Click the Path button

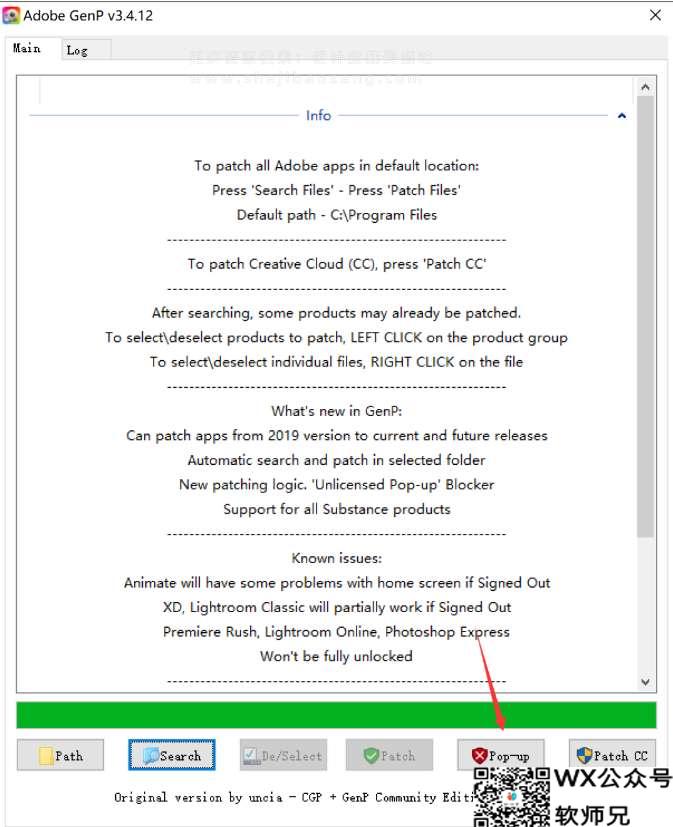(60, 755)
